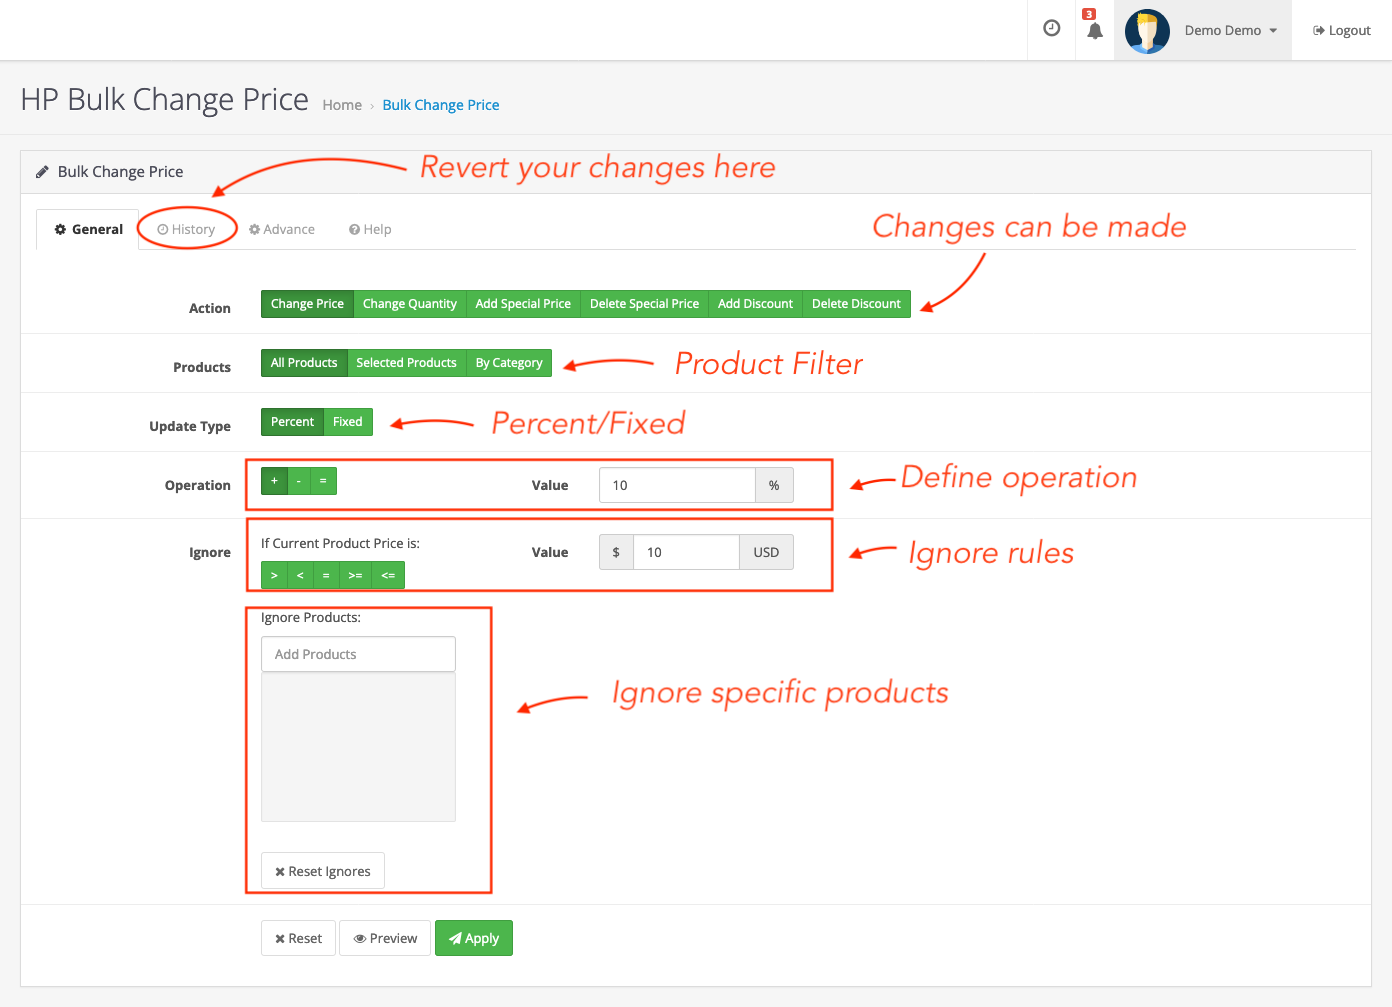Click the Operation value field showing 10
The width and height of the screenshot is (1392, 1007).
pos(677,484)
